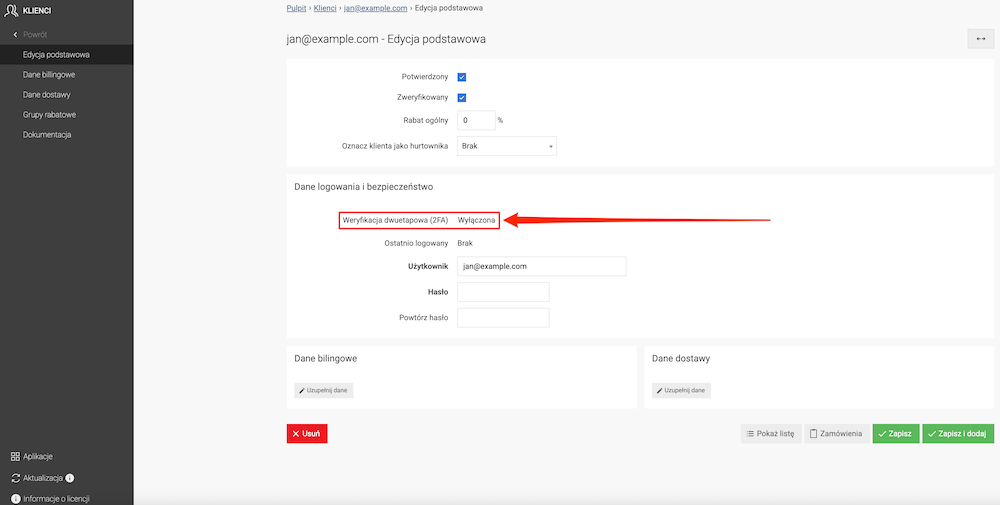The width and height of the screenshot is (1000, 505).
Task: Click the Zapisz i dodaj button
Action: (958, 434)
